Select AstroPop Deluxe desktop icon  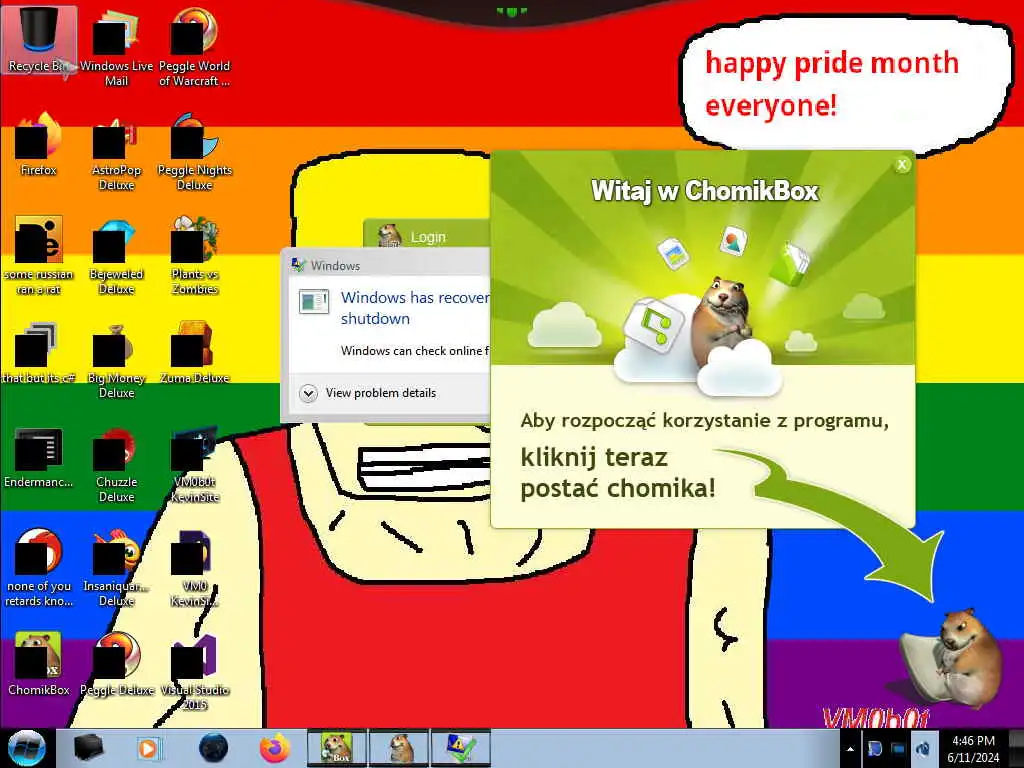pyautogui.click(x=116, y=152)
